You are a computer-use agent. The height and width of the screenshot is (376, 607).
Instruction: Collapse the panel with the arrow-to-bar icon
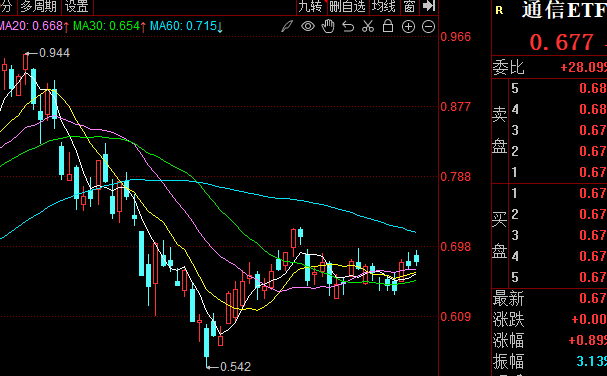point(429,6)
